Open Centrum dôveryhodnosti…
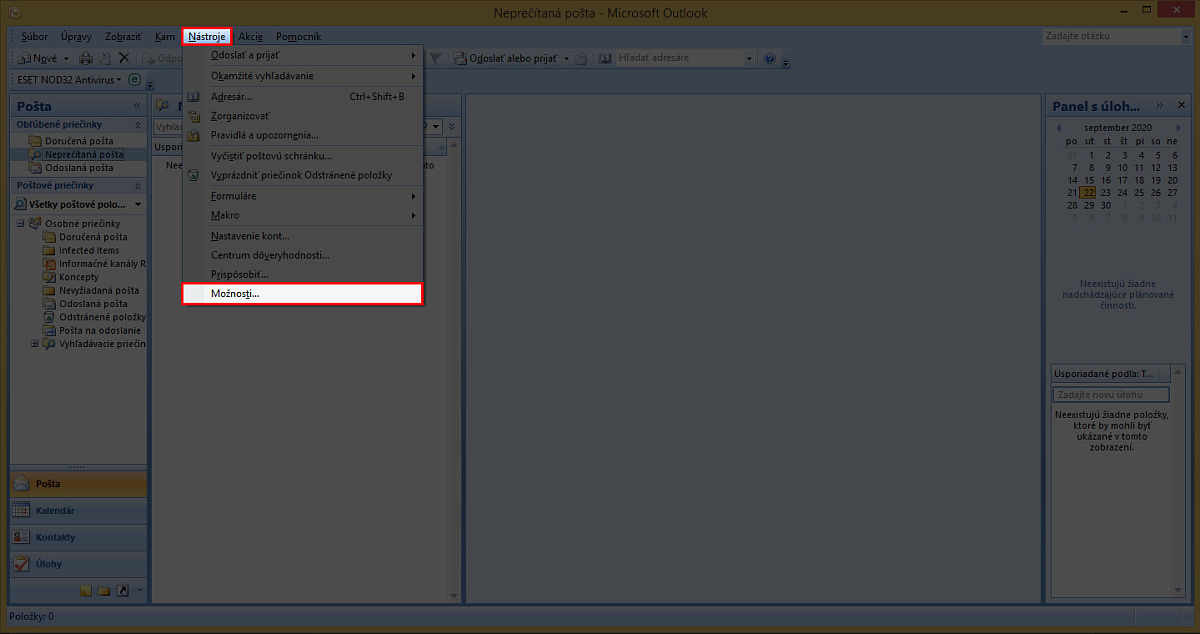The width and height of the screenshot is (1200, 634). 302,255
